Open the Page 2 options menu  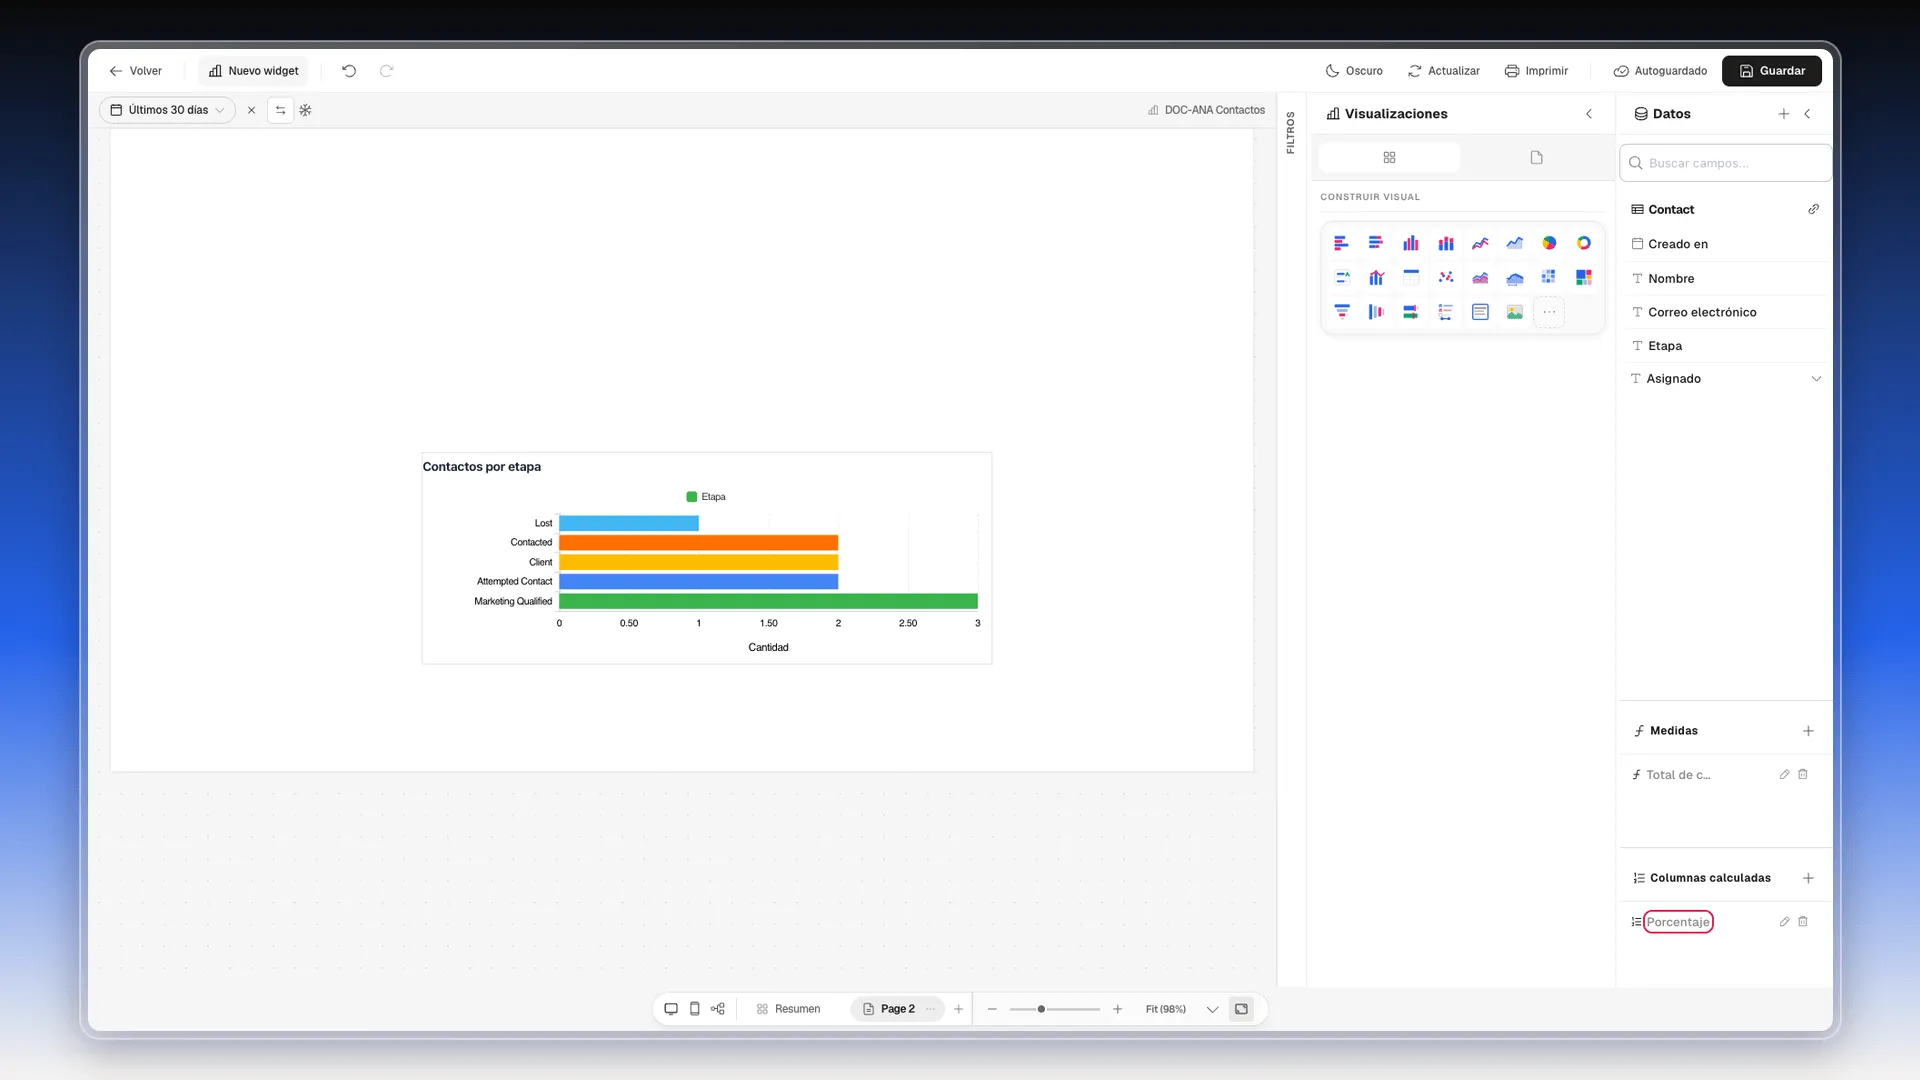(930, 1009)
